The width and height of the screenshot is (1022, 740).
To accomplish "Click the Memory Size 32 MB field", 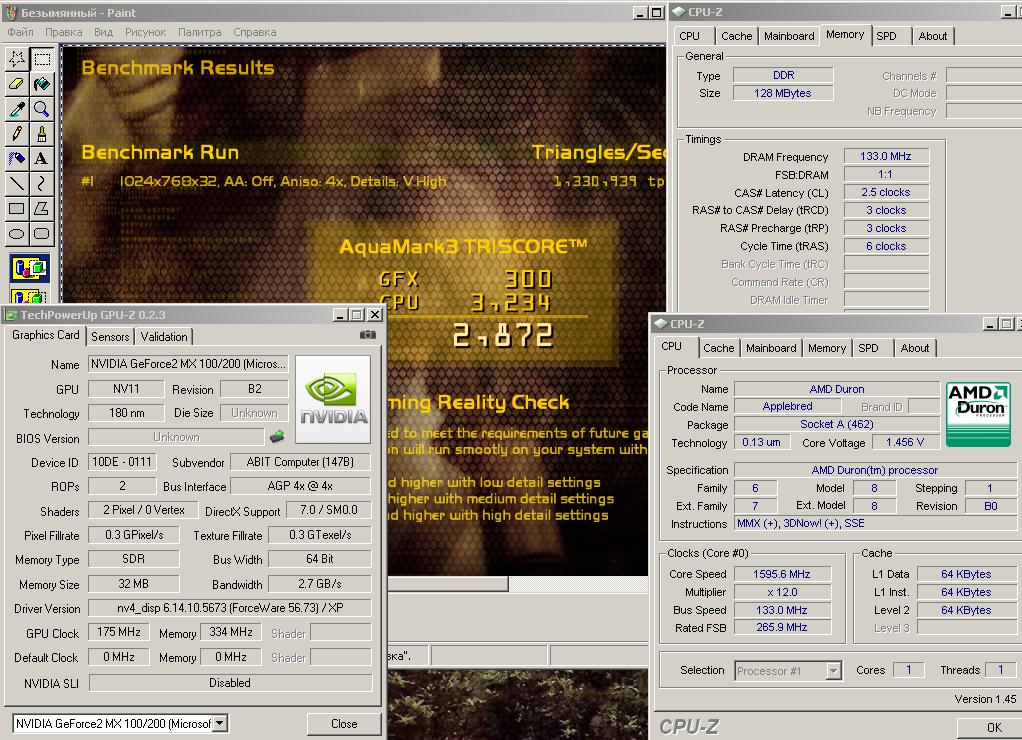I will (x=134, y=584).
